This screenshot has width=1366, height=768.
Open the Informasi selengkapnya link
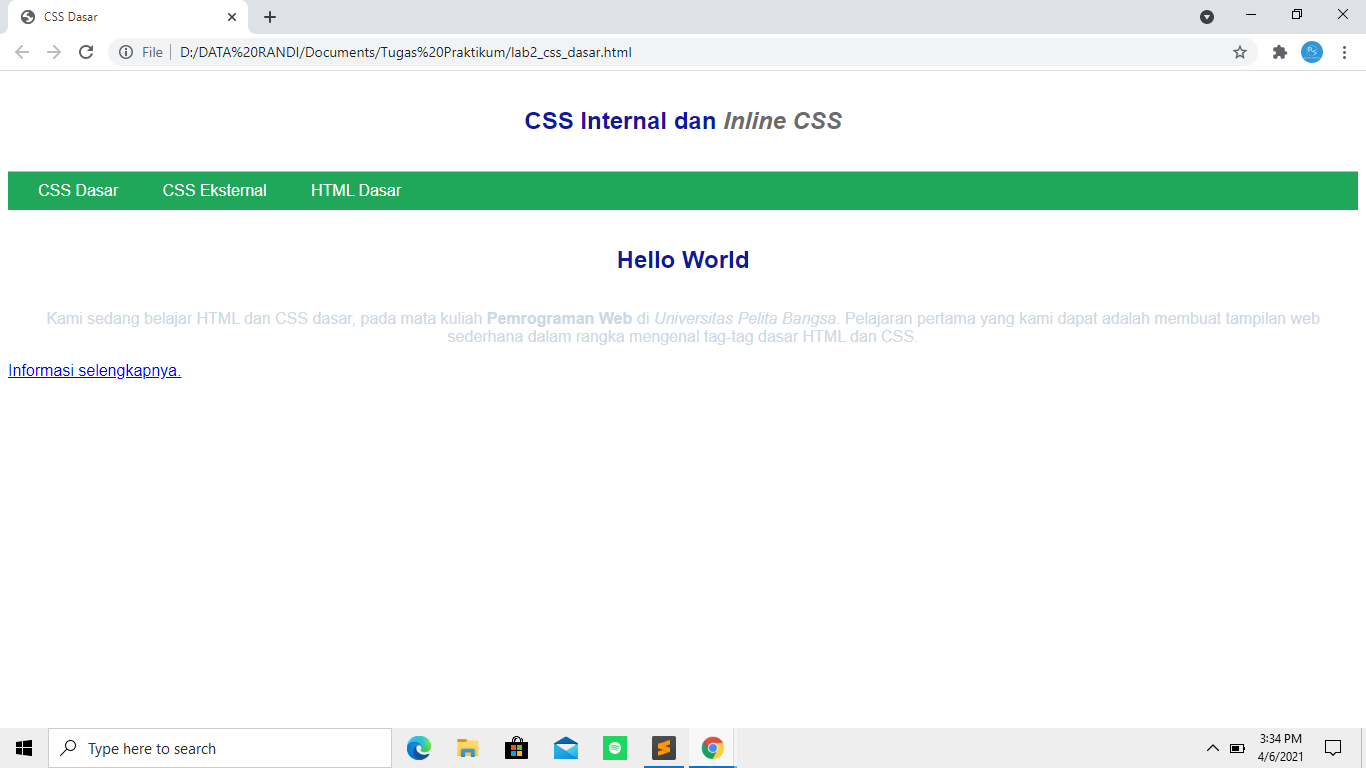point(93,370)
